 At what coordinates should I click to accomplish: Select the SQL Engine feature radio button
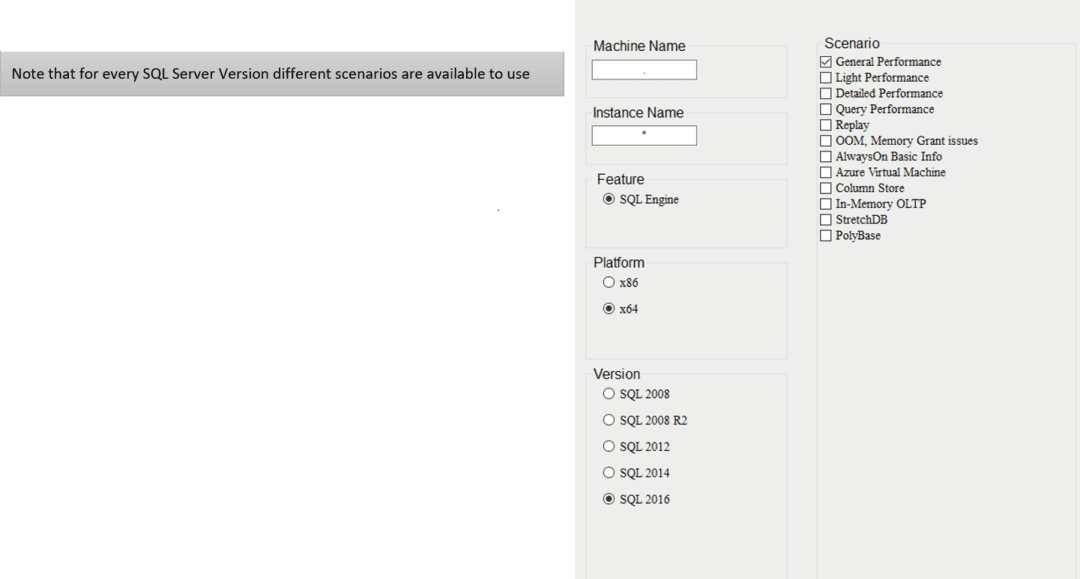[x=609, y=200]
